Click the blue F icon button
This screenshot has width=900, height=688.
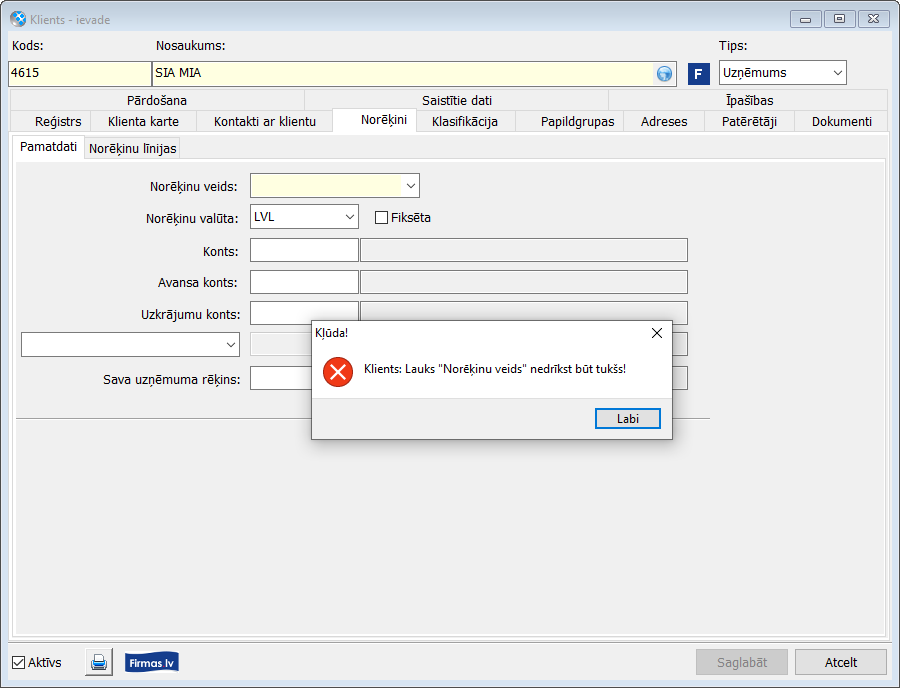click(699, 74)
